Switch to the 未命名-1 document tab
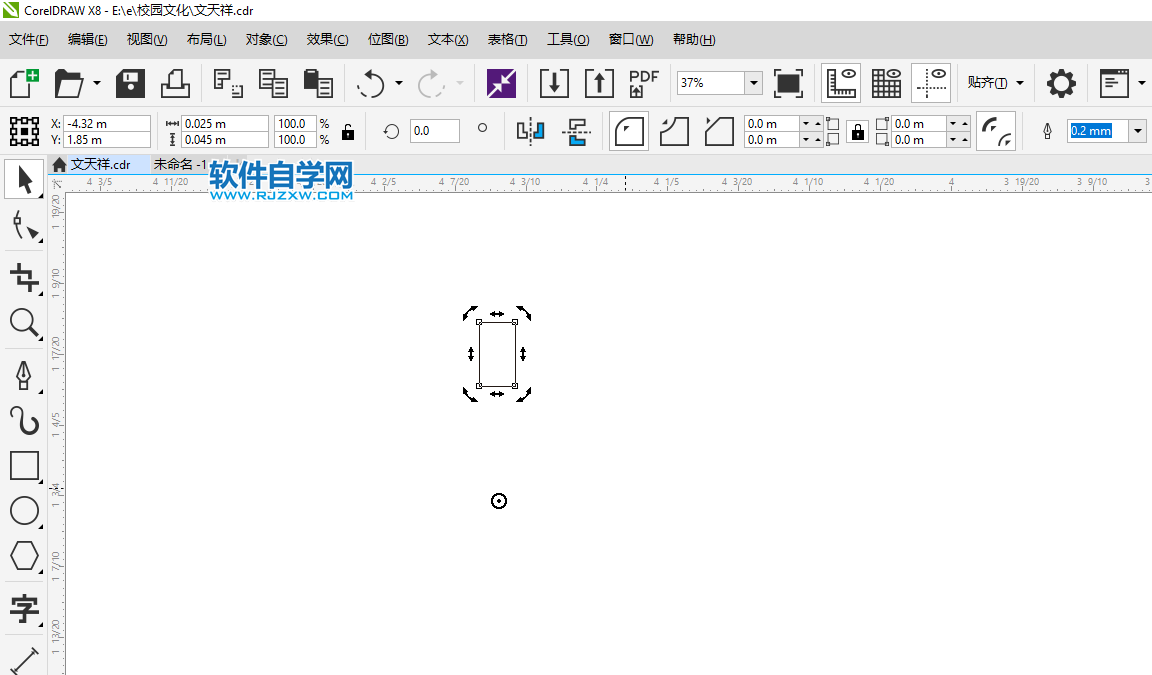Screen dimensions: 1152x675 coord(180,164)
